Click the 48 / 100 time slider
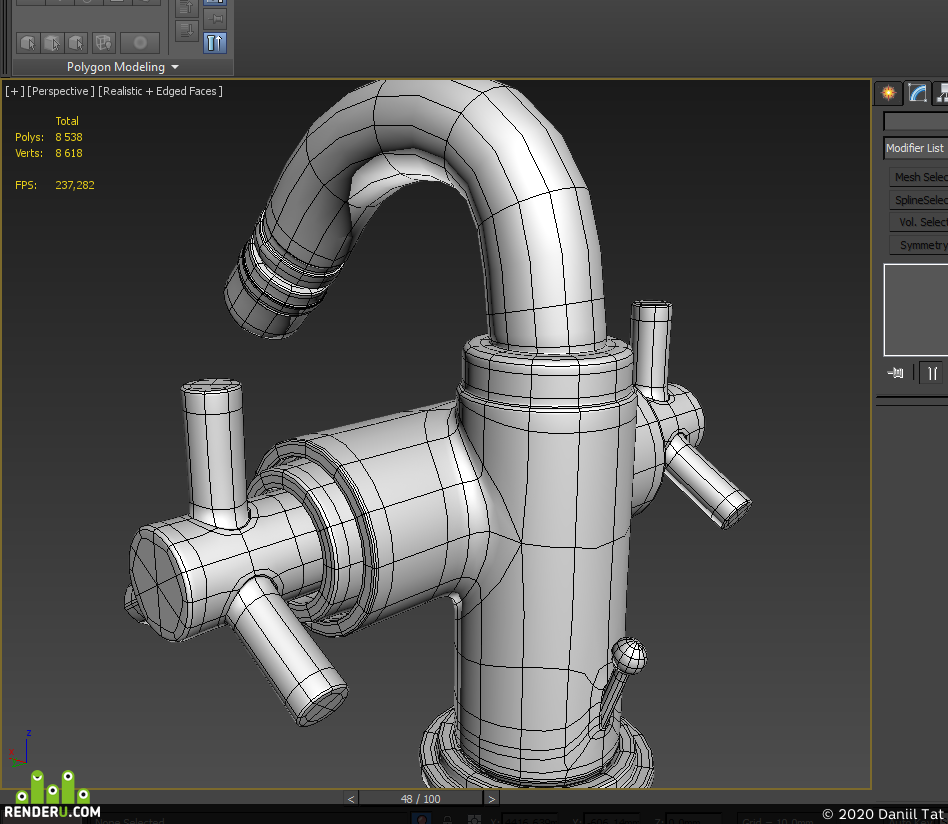Image resolution: width=948 pixels, height=824 pixels. 421,799
